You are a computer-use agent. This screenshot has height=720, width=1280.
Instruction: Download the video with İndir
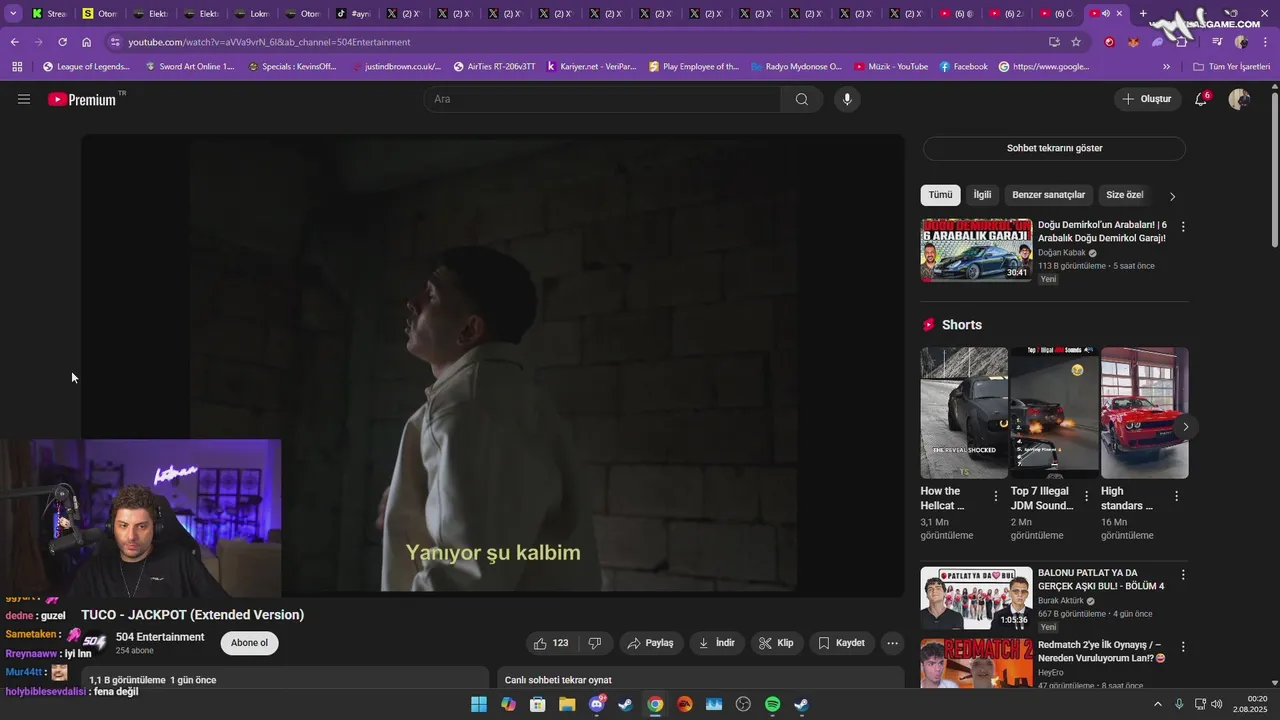pos(717,643)
